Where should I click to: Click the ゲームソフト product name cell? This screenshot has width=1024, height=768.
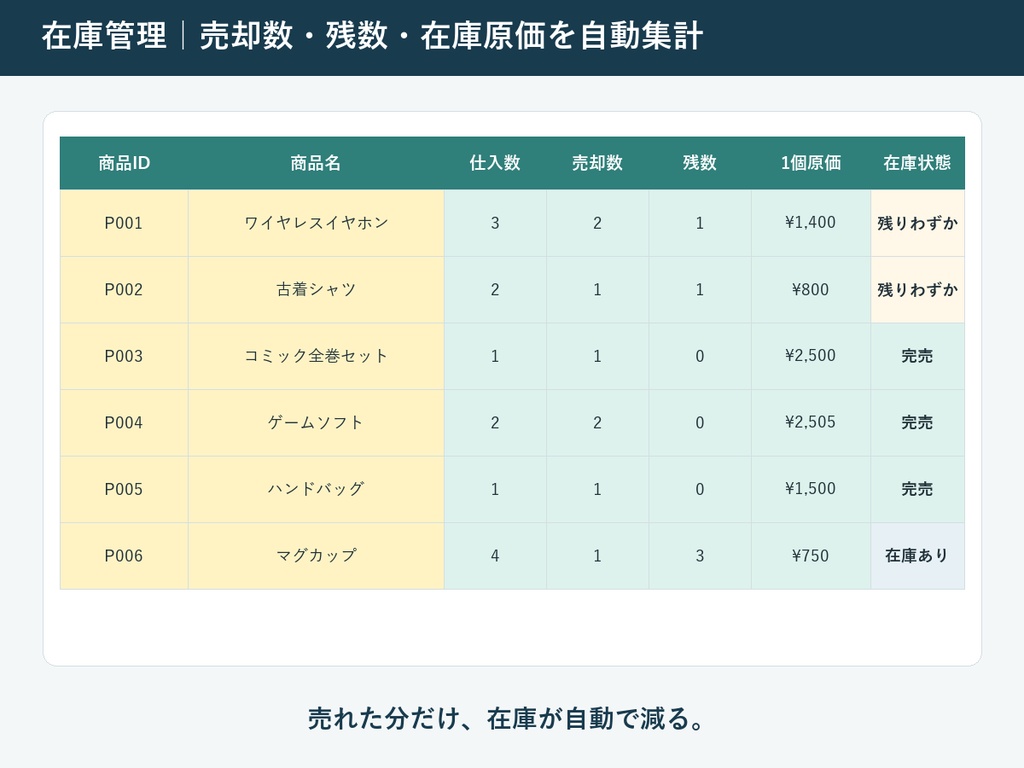316,423
